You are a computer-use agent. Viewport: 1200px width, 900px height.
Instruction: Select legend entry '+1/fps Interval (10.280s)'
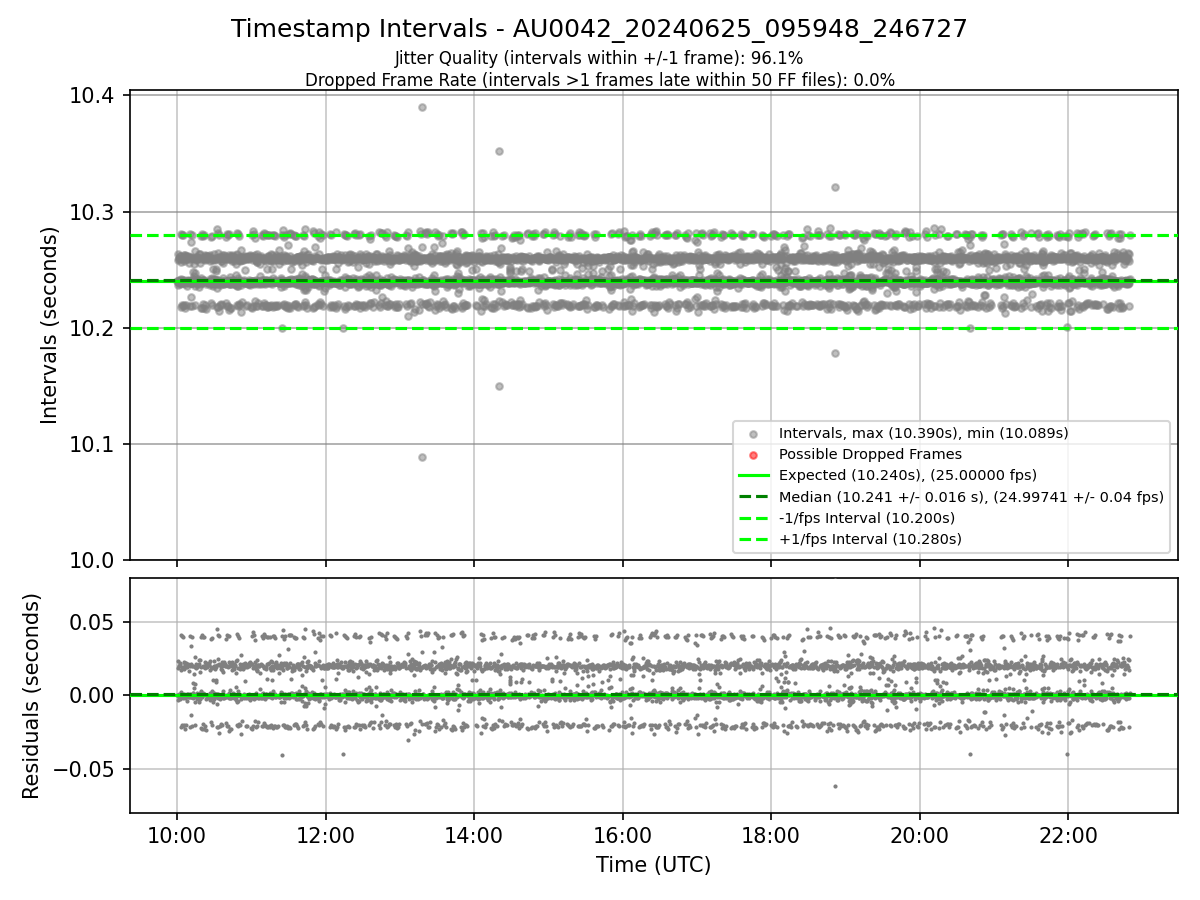pos(870,539)
